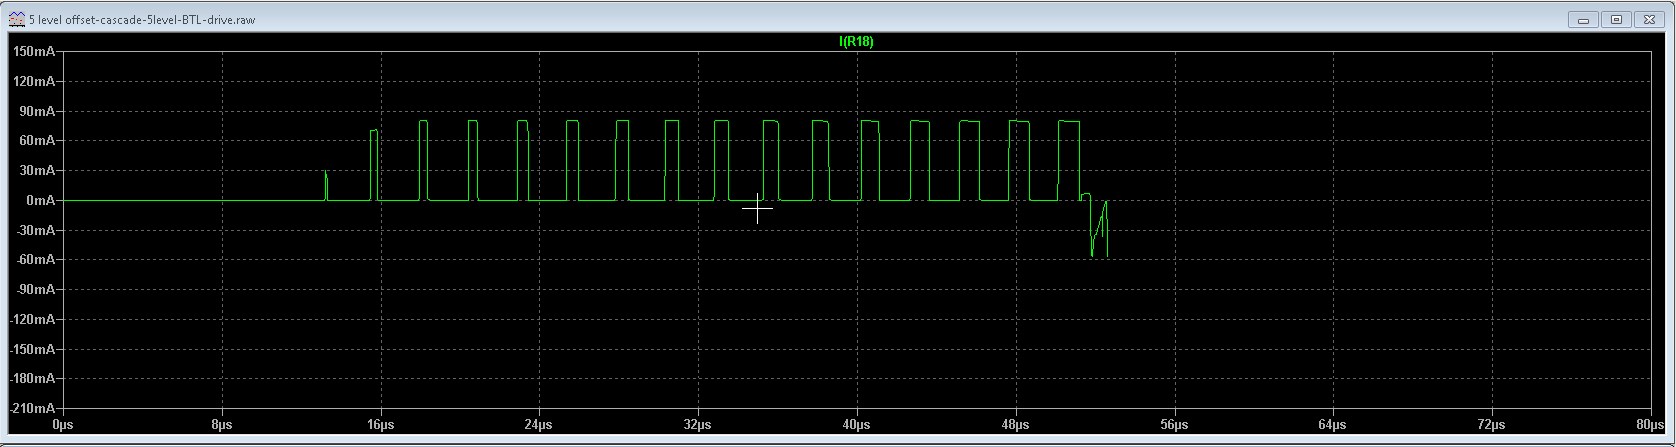Click the 40µs time axis label
This screenshot has width=1676, height=447.
857,425
